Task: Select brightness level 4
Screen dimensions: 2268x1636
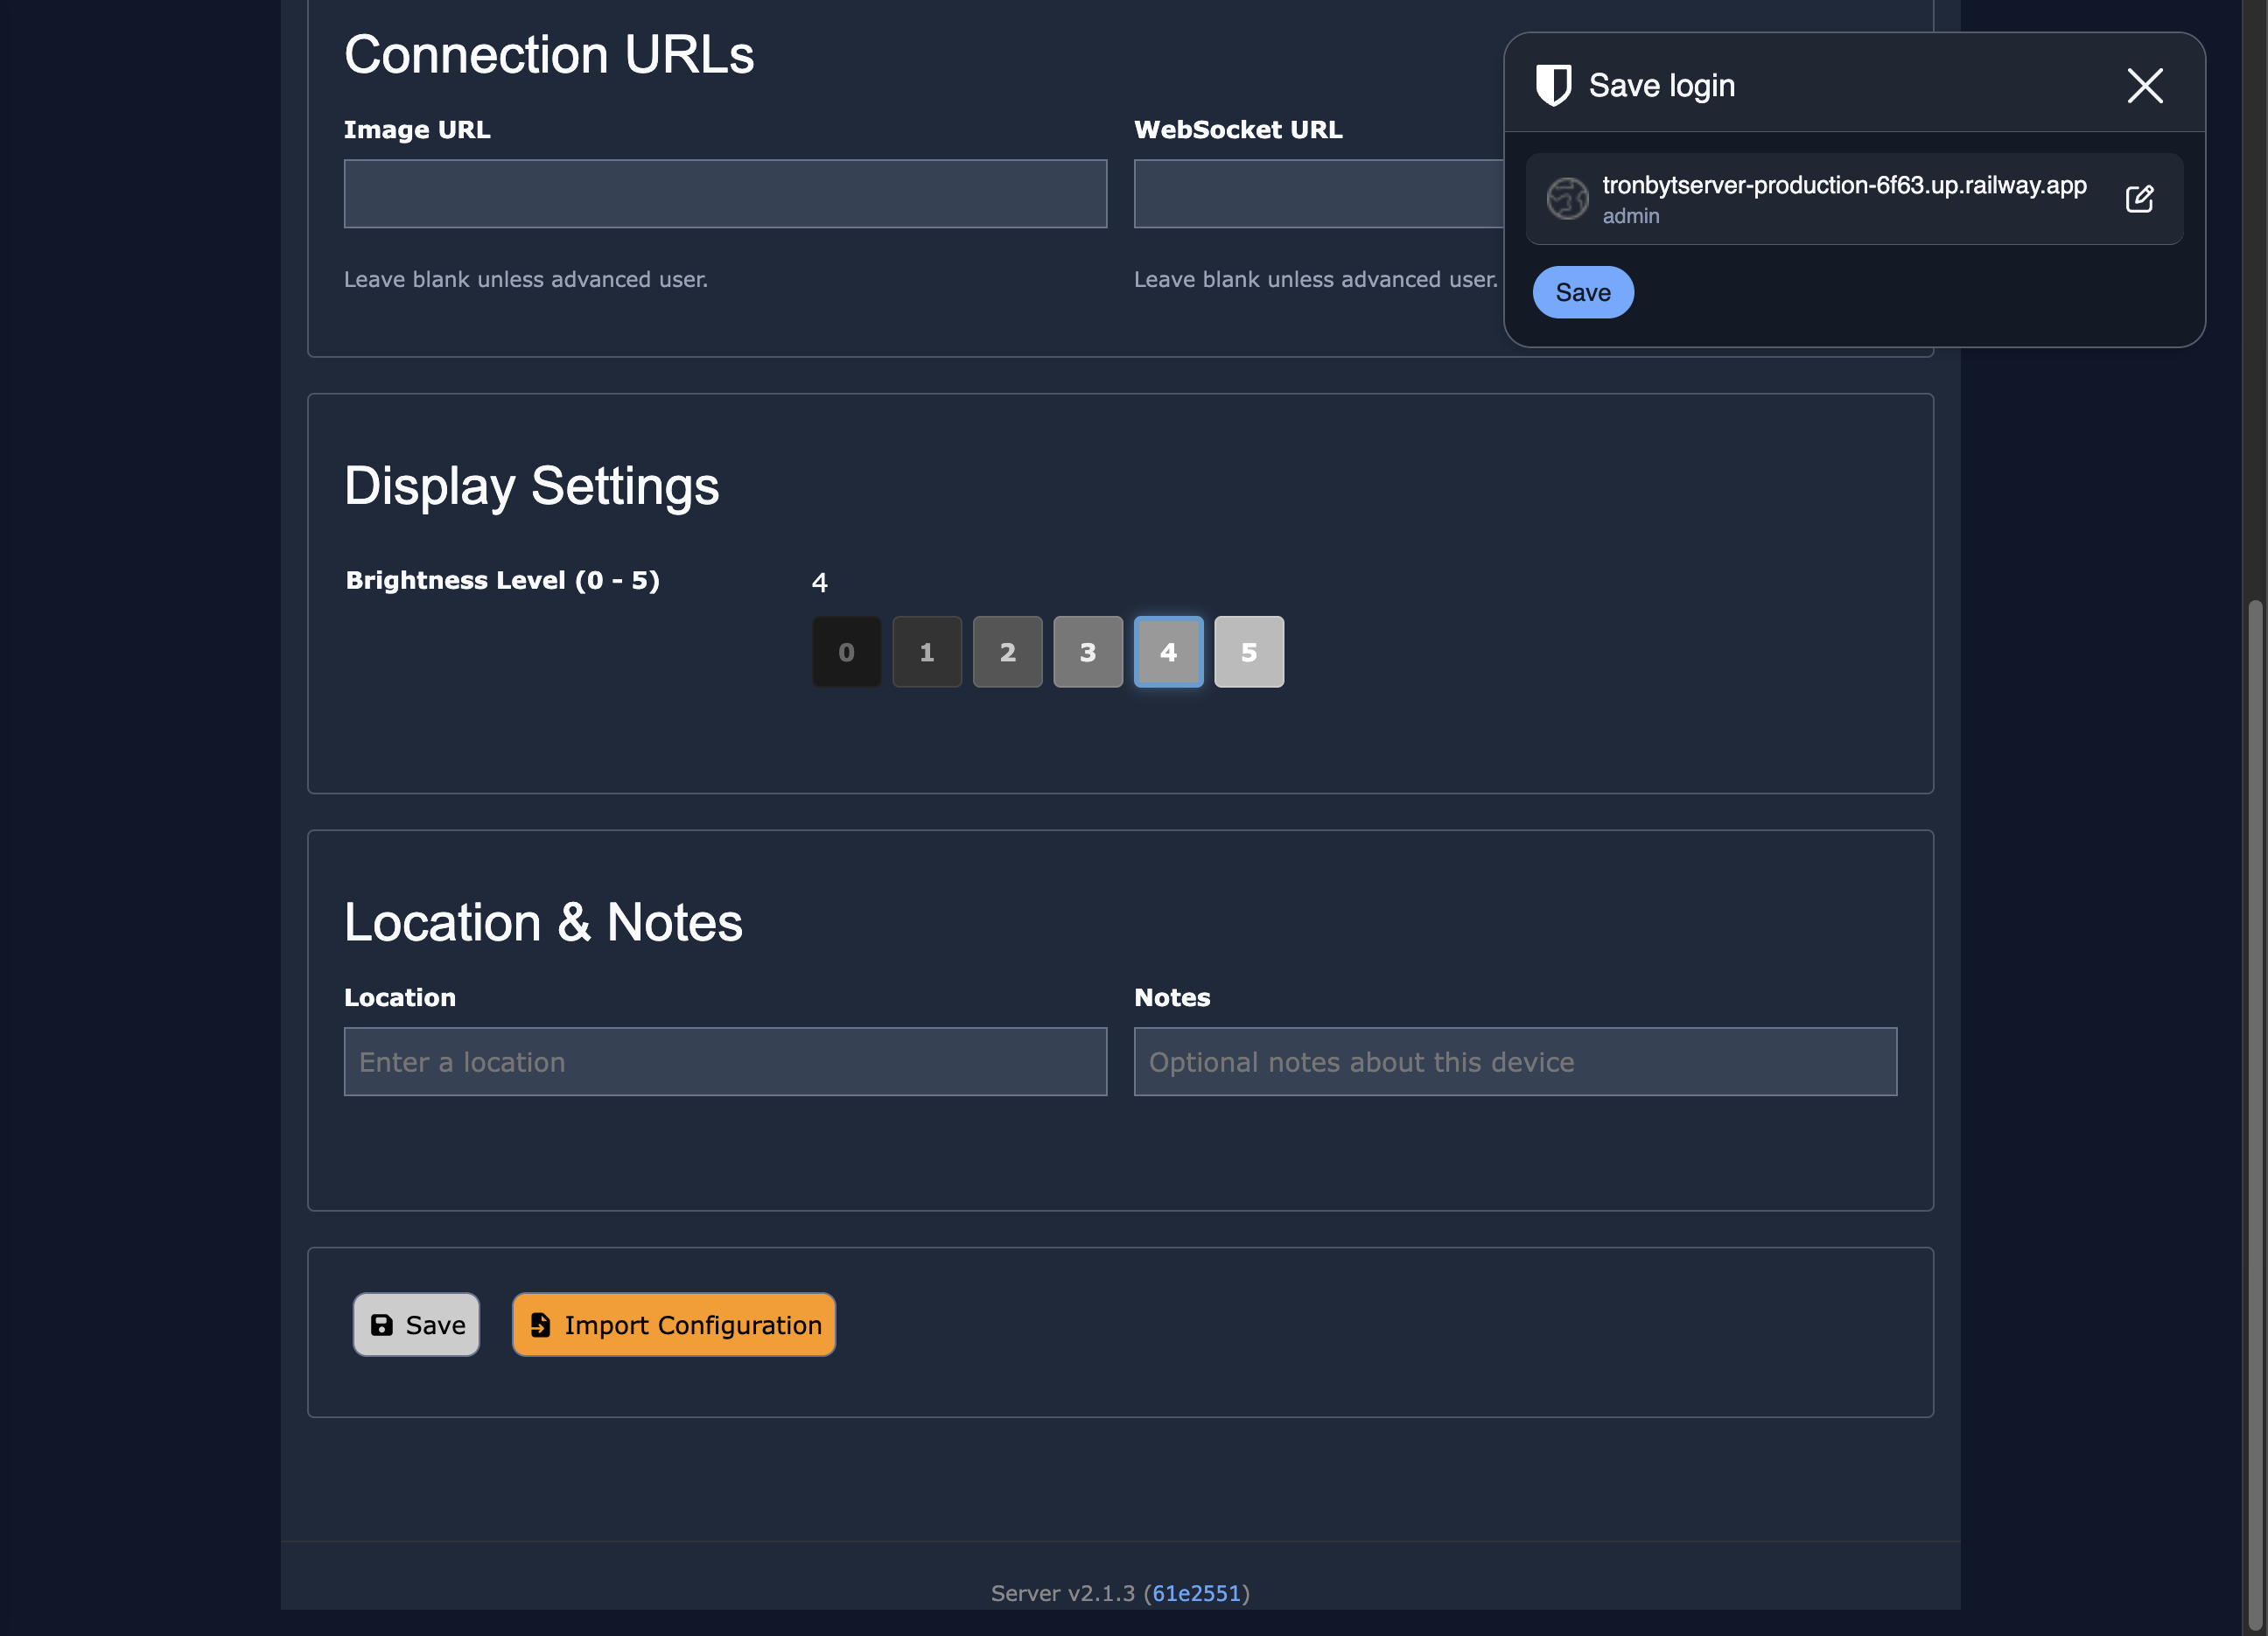Action: pyautogui.click(x=1168, y=652)
